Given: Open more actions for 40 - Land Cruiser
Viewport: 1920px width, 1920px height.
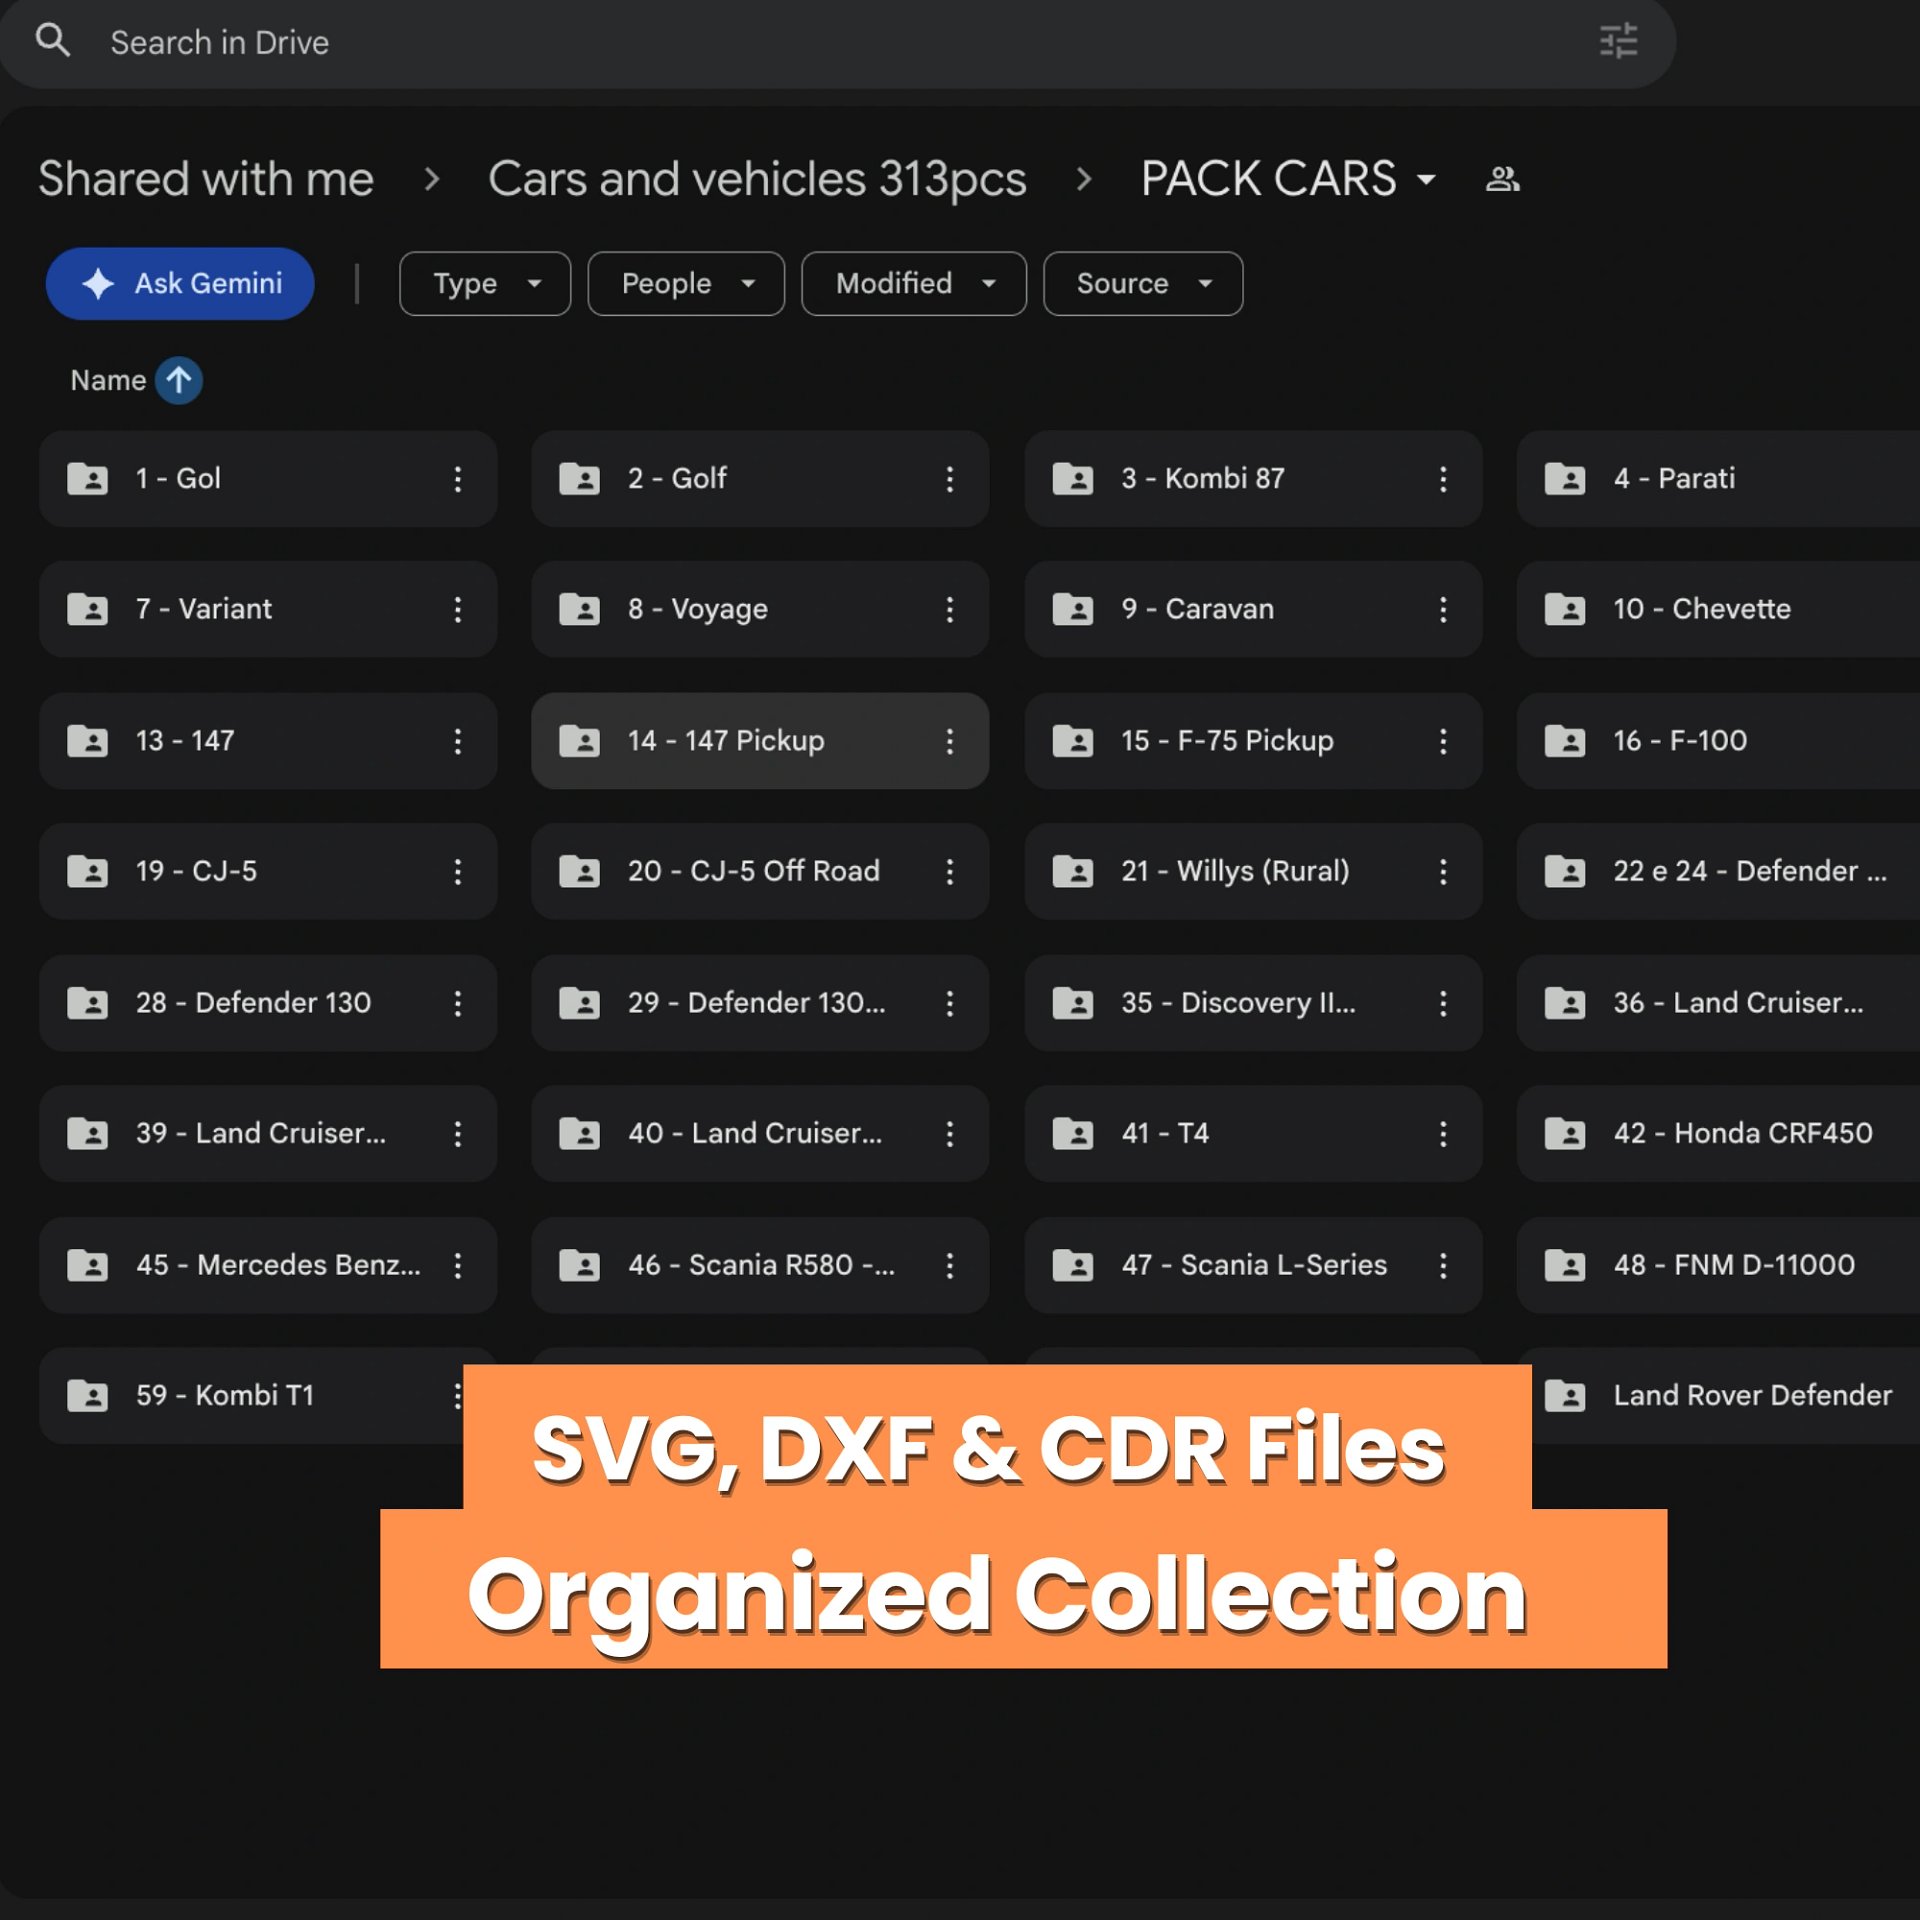Looking at the screenshot, I should coord(950,1133).
